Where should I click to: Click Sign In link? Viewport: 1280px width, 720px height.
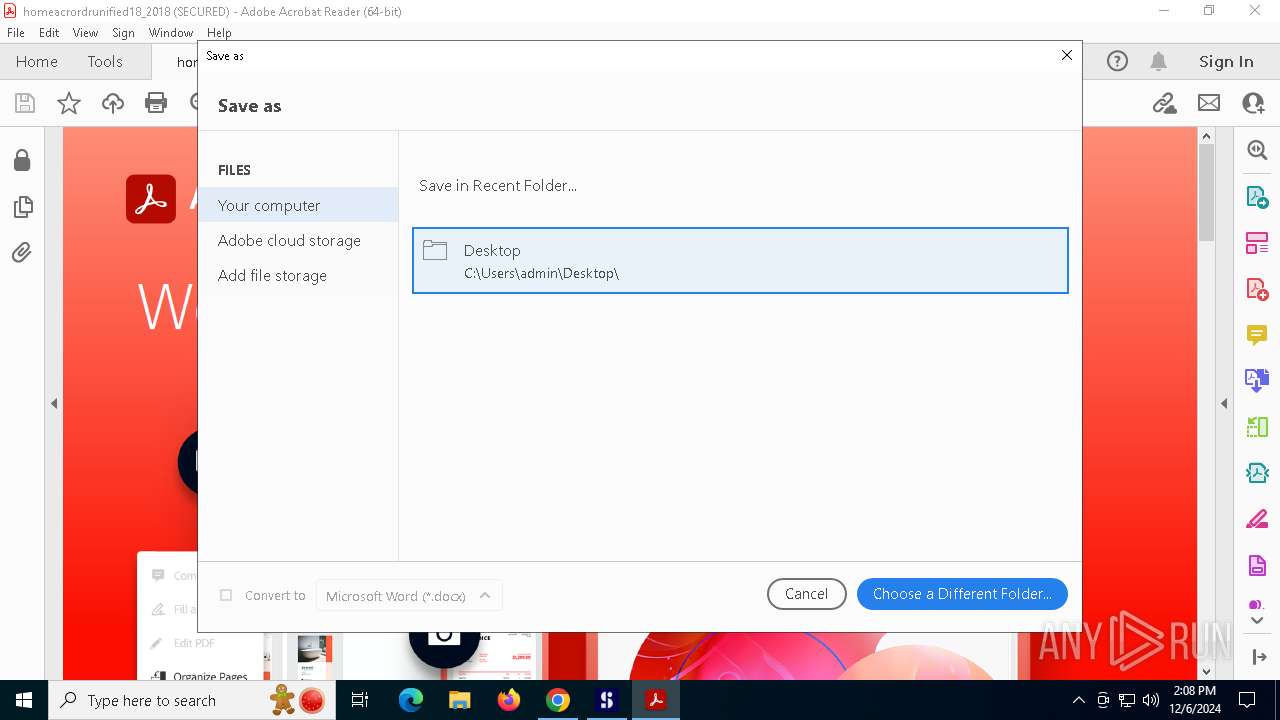(1226, 61)
